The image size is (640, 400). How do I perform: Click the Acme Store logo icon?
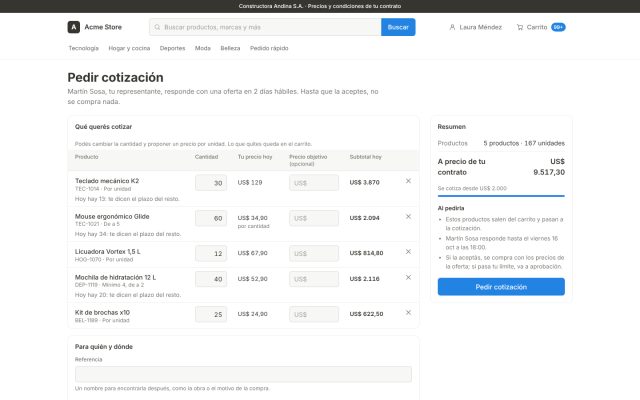[73, 27]
